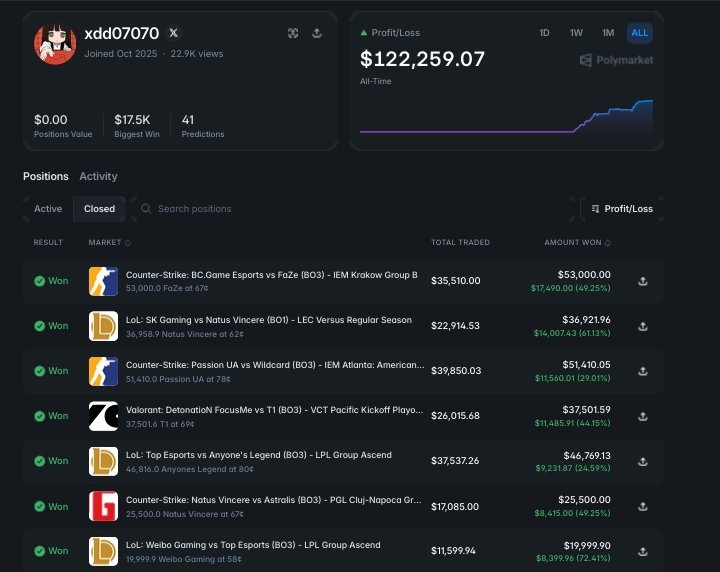The height and width of the screenshot is (572, 720).
Task: Click the xdd07070 username heading
Action: click(122, 34)
